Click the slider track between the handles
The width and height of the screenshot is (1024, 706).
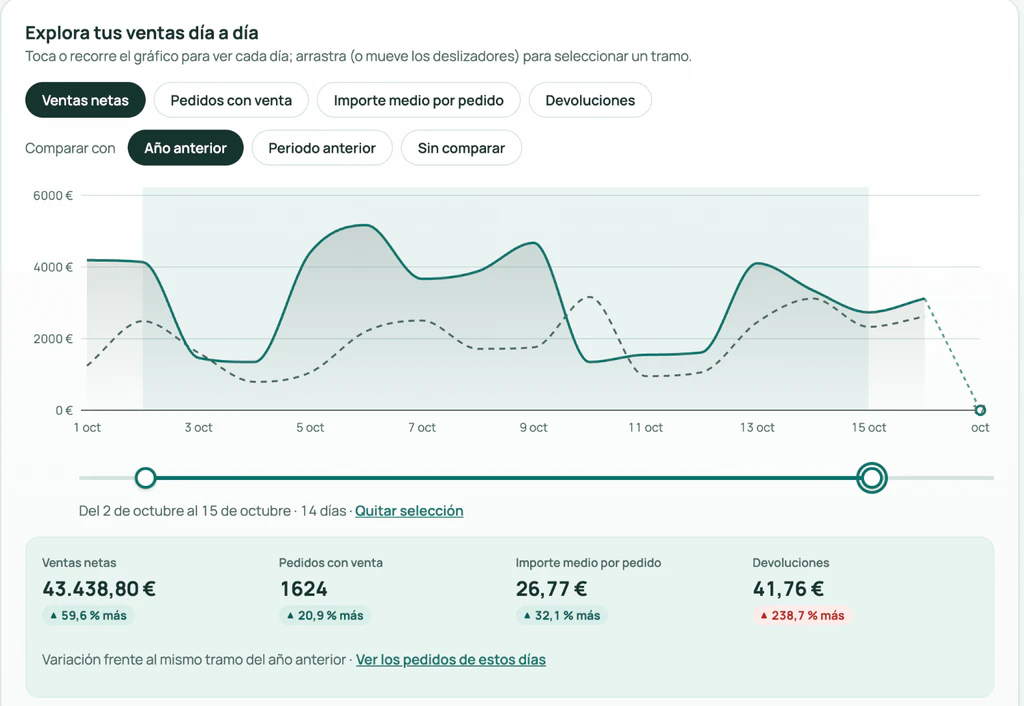click(508, 478)
